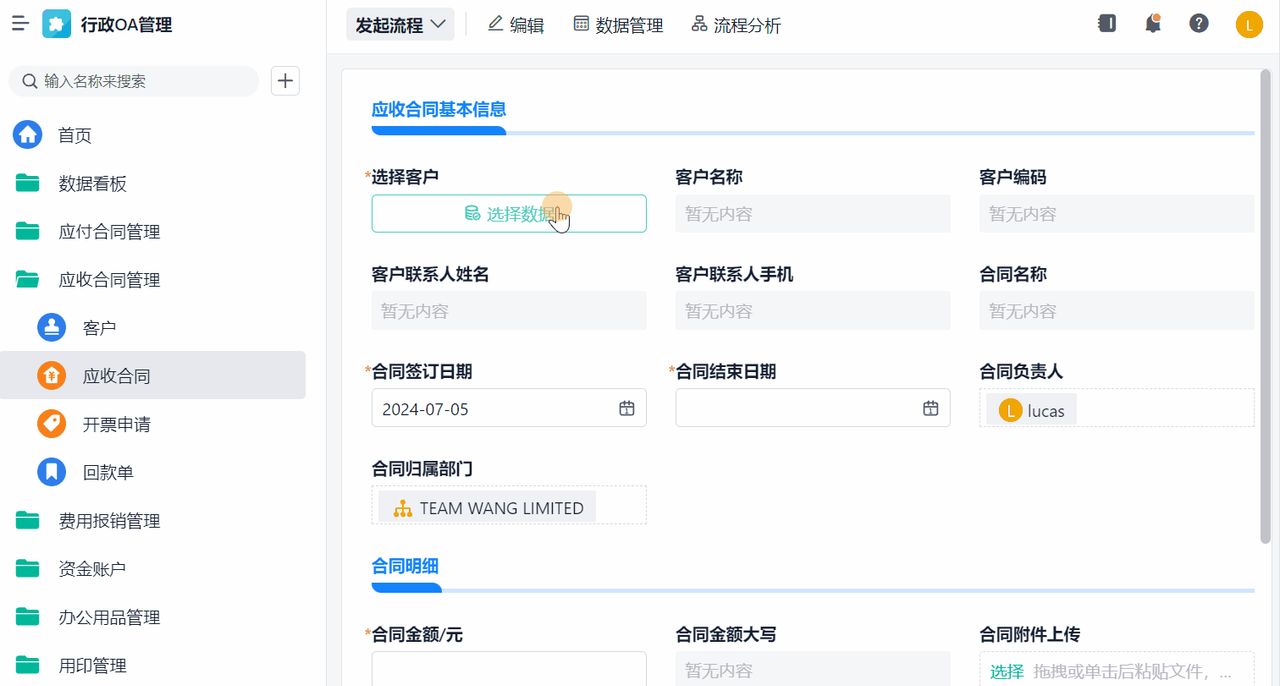Switch to 数据管理 in the top bar
1280x686 pixels.
coord(619,24)
